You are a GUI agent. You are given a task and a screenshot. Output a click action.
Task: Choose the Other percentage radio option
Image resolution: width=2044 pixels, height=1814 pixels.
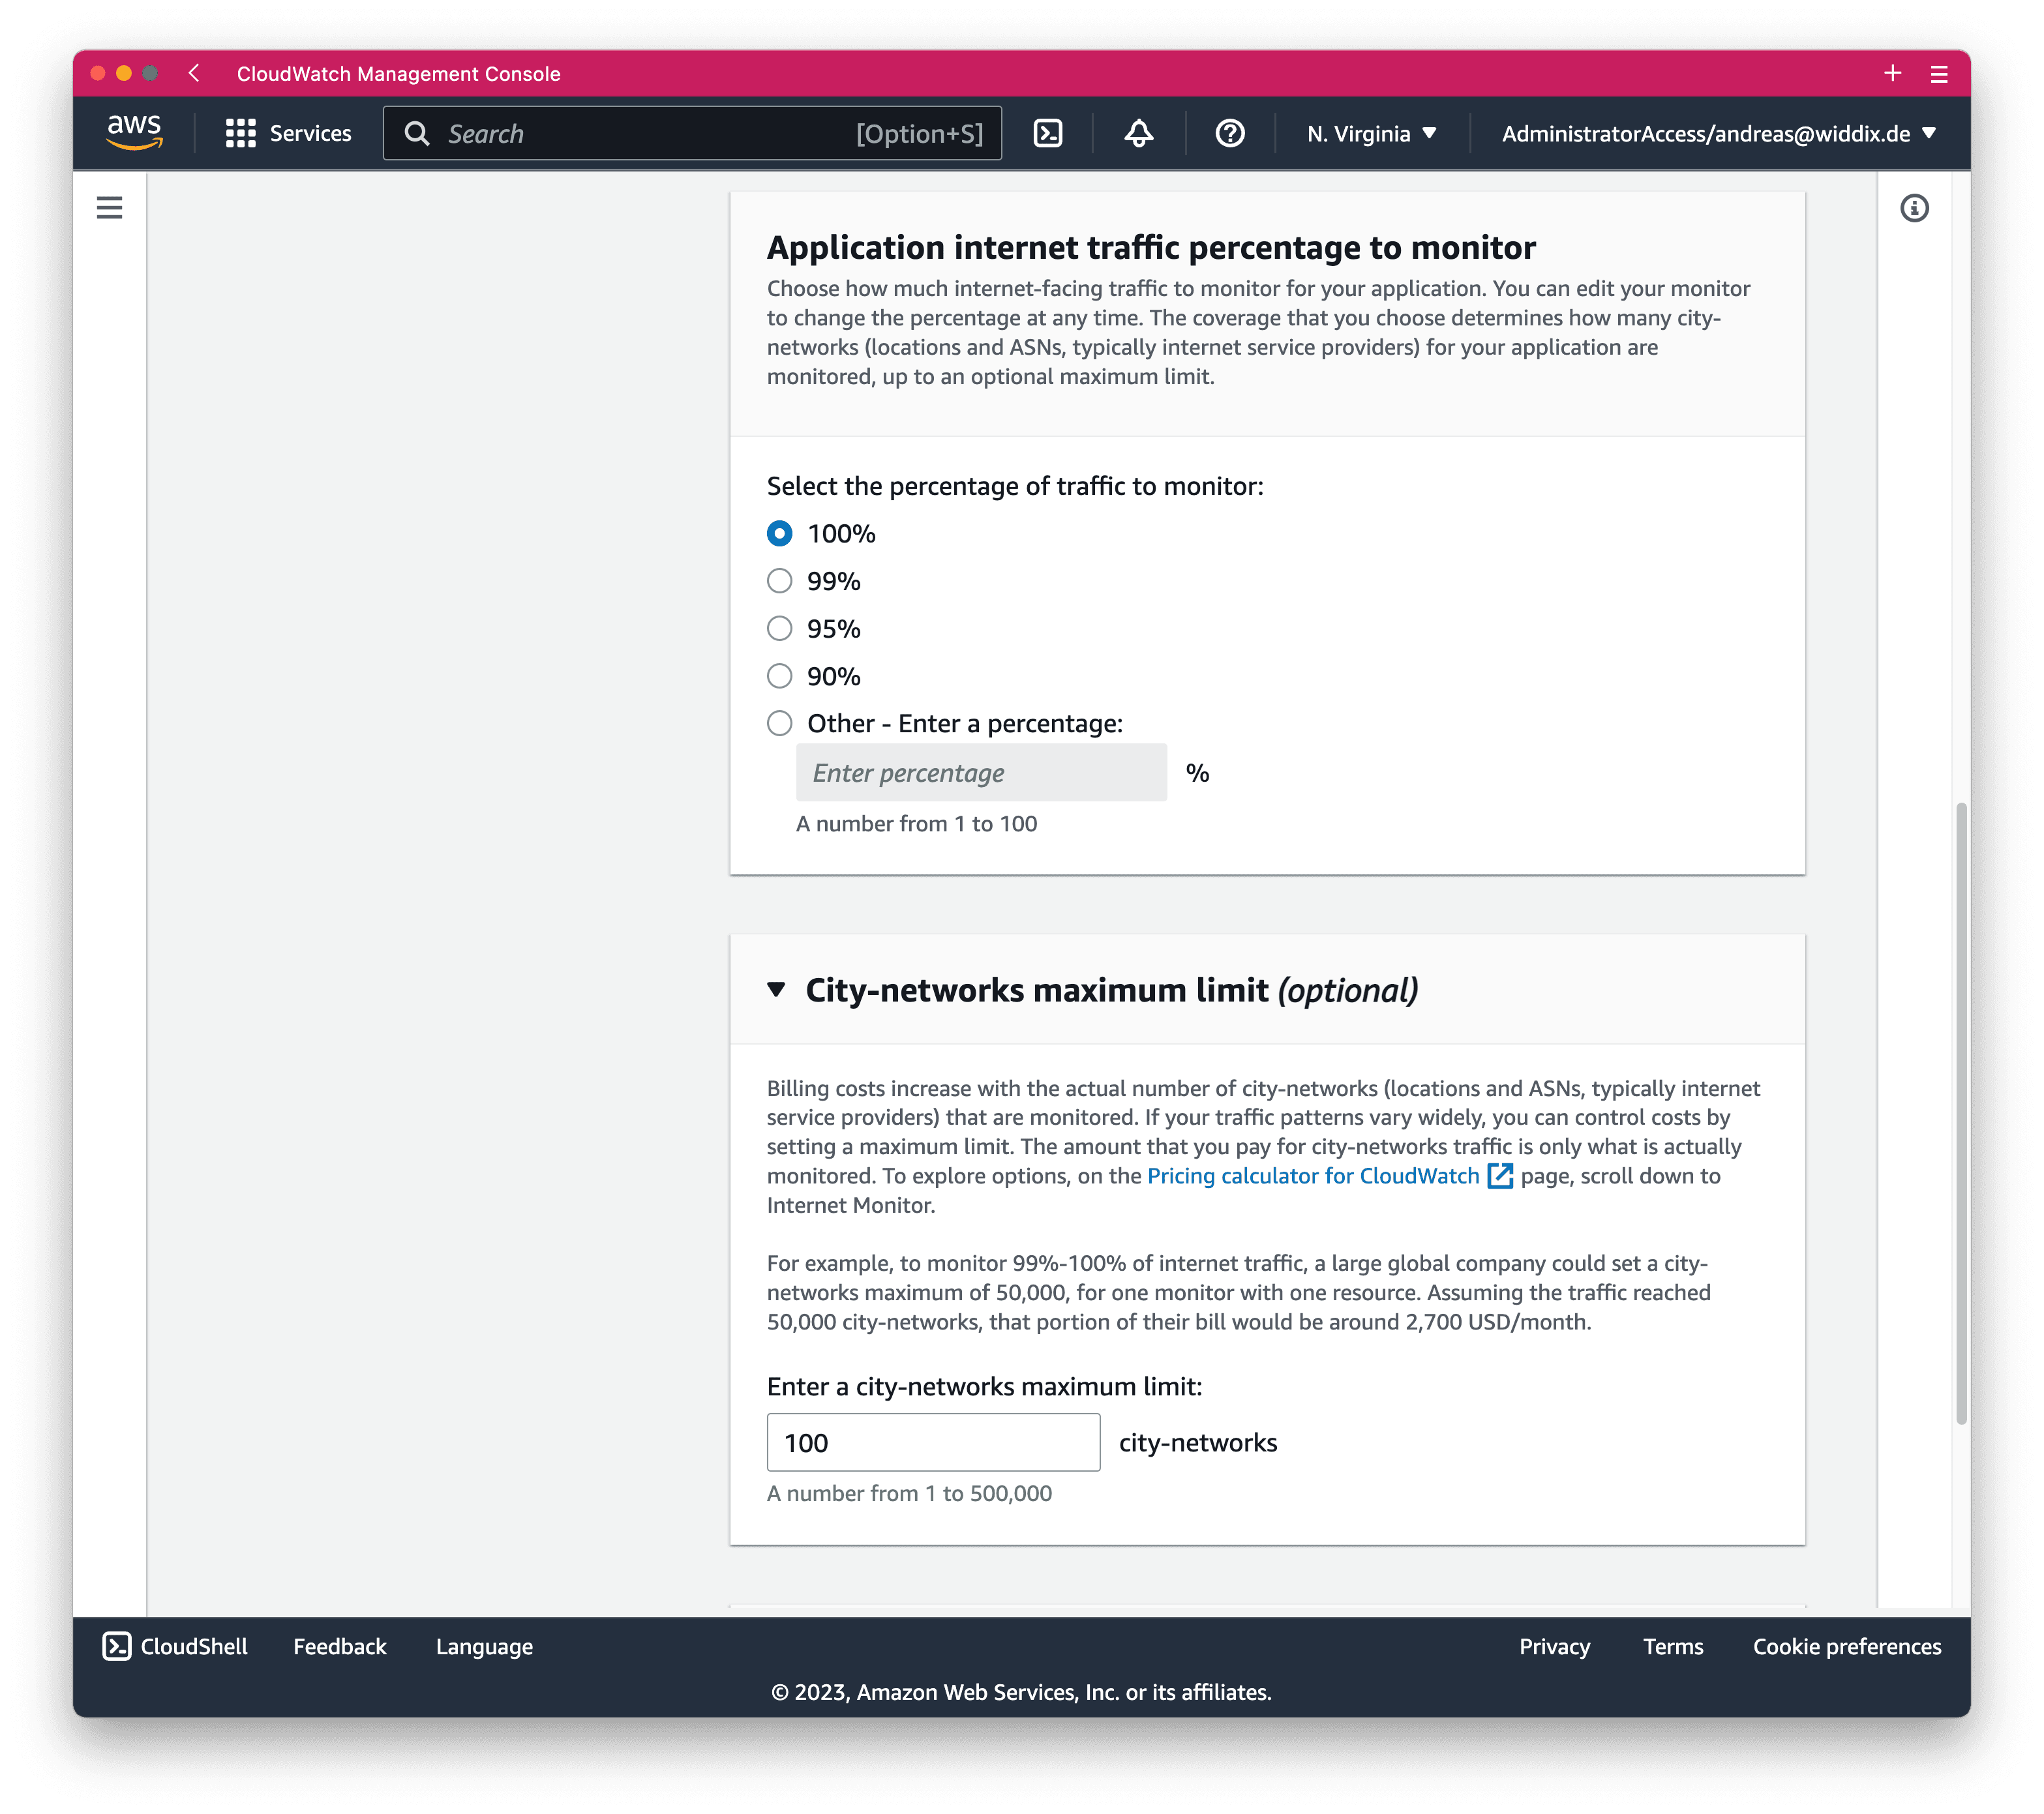(x=779, y=723)
